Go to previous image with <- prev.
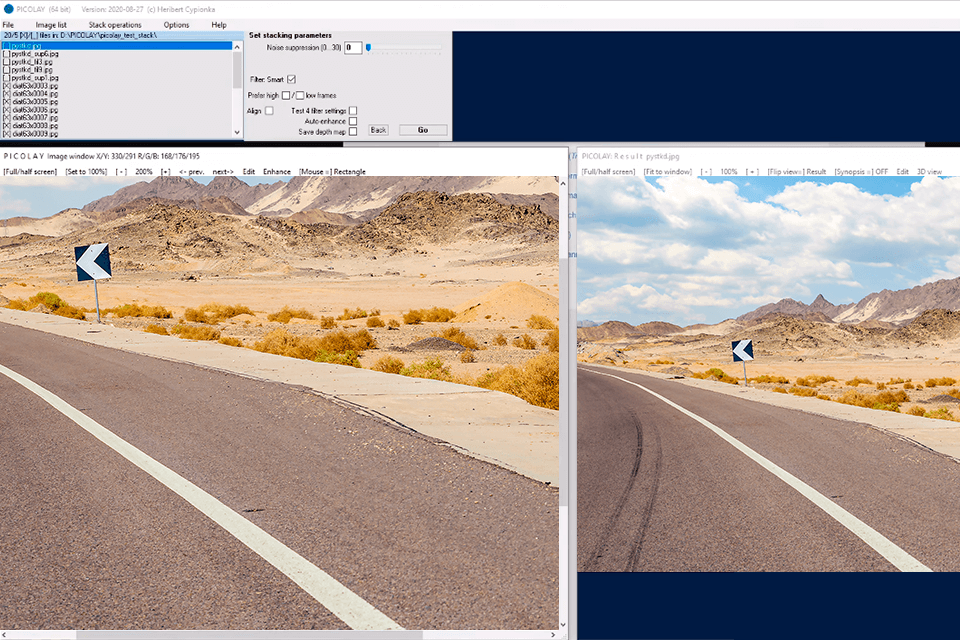 tap(191, 172)
